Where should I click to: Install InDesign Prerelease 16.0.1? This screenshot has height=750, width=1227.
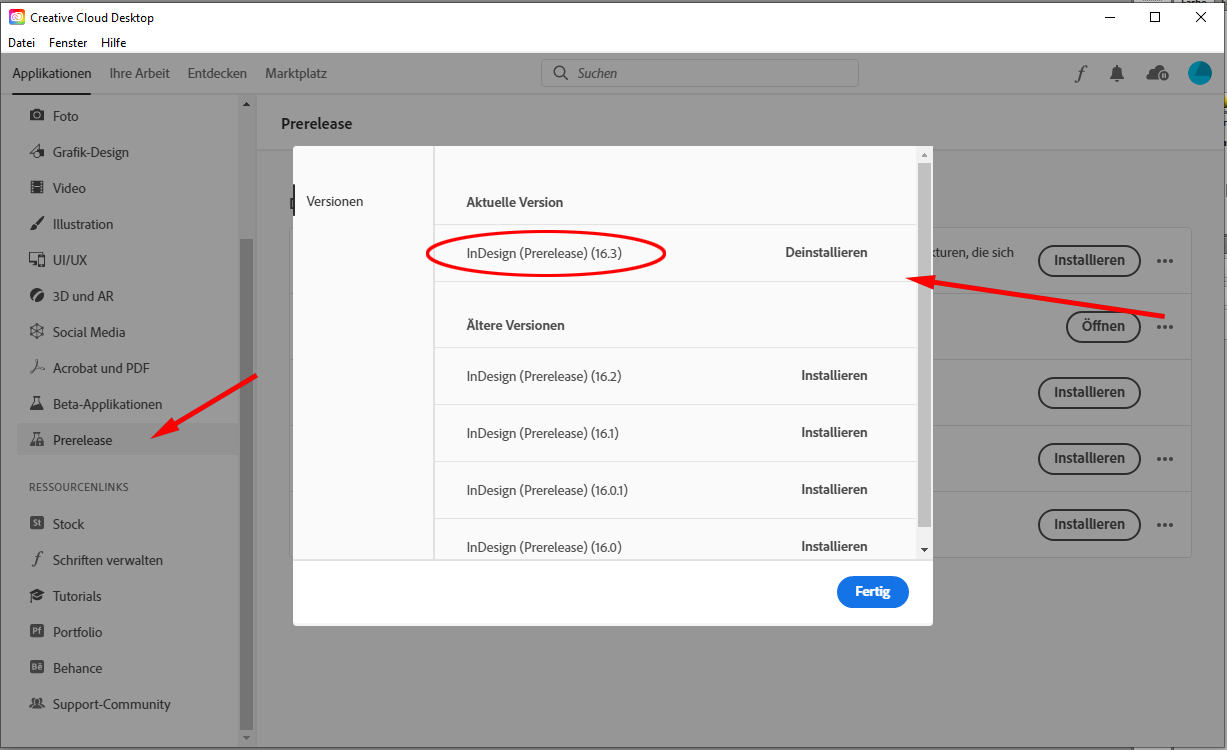tap(834, 489)
